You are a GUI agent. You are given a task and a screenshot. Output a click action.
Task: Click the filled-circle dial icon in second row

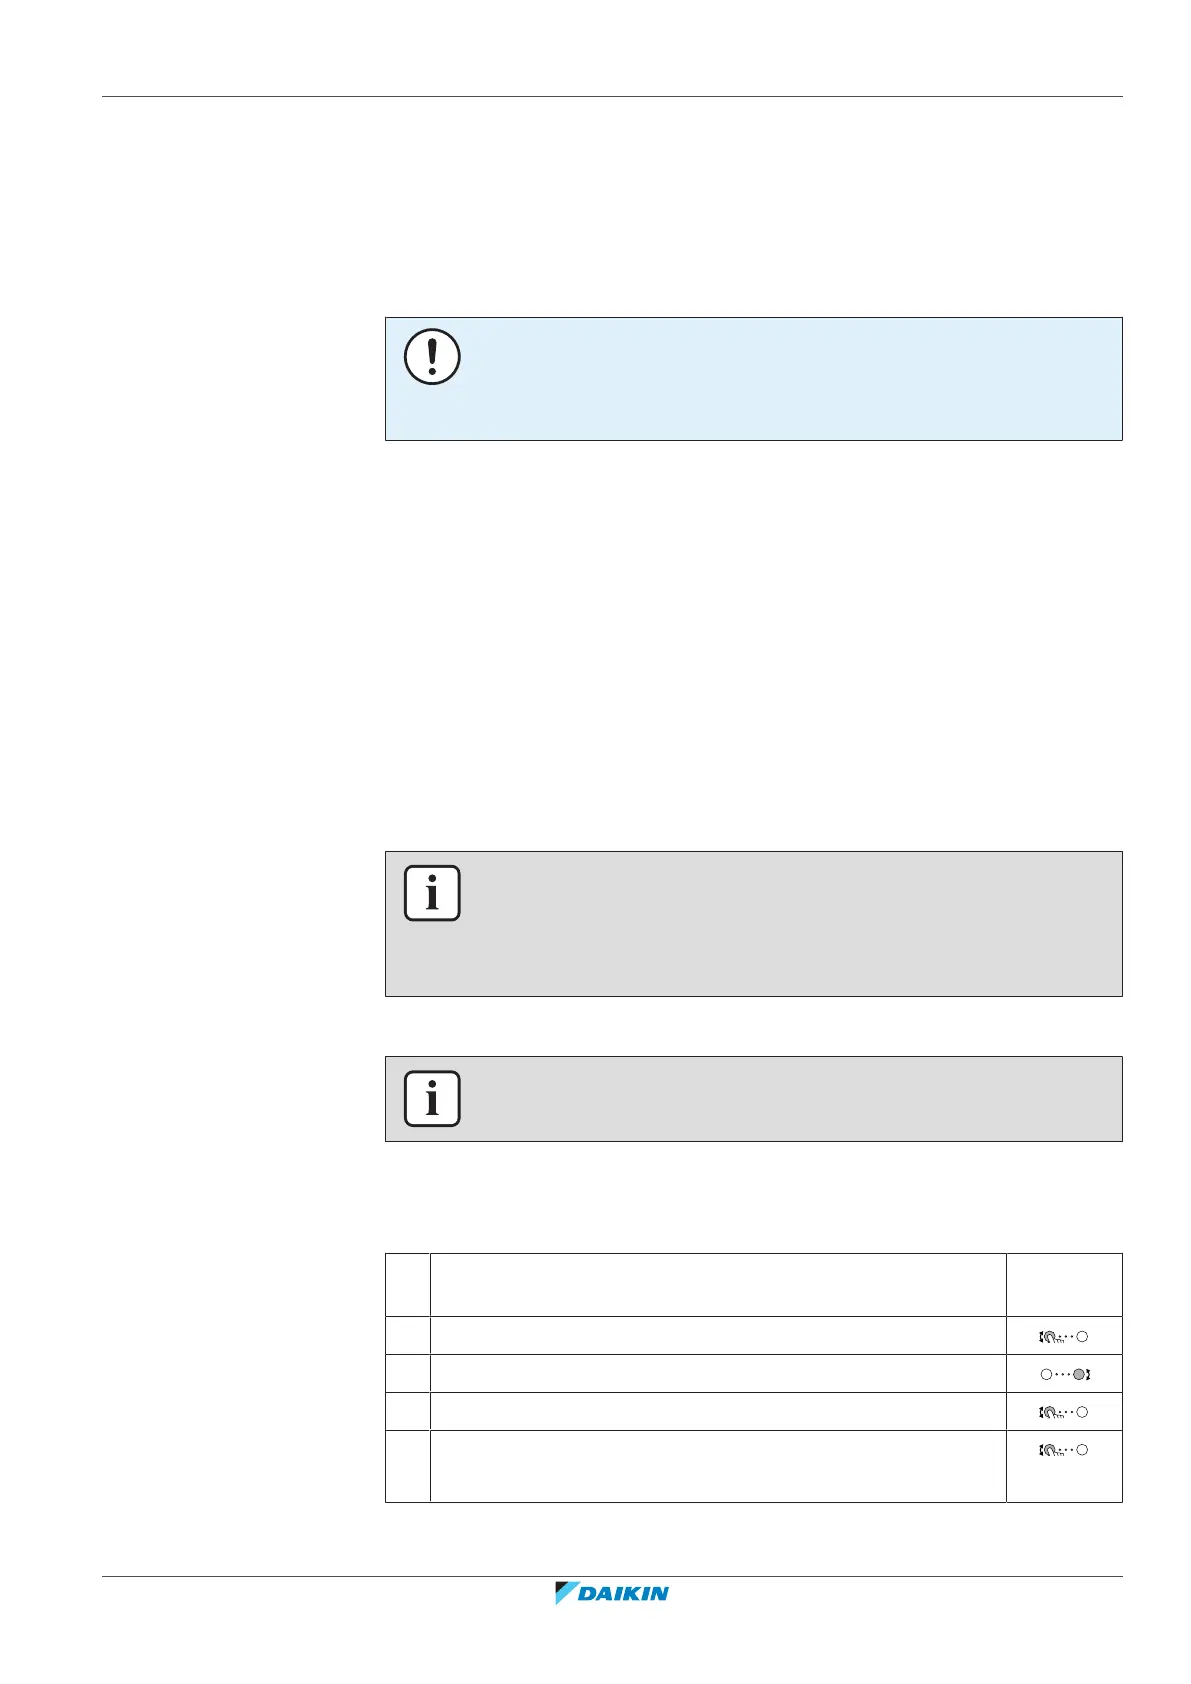click(x=1064, y=1374)
